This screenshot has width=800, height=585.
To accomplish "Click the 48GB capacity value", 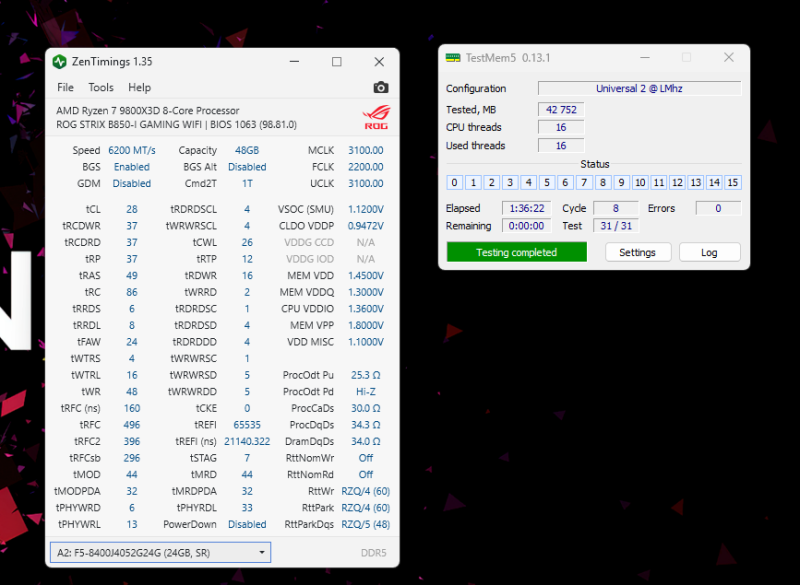I will click(x=247, y=150).
